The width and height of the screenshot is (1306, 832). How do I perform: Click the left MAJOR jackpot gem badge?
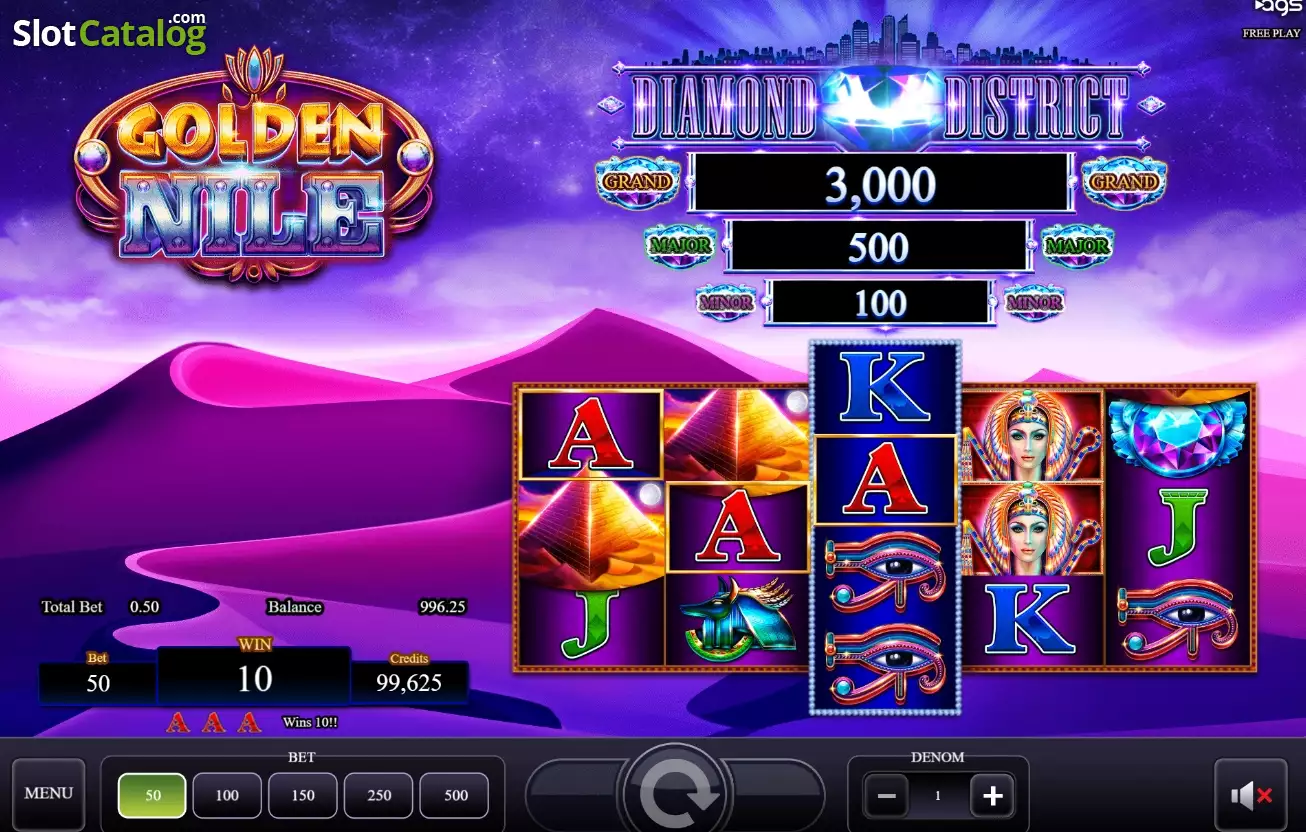[679, 246]
